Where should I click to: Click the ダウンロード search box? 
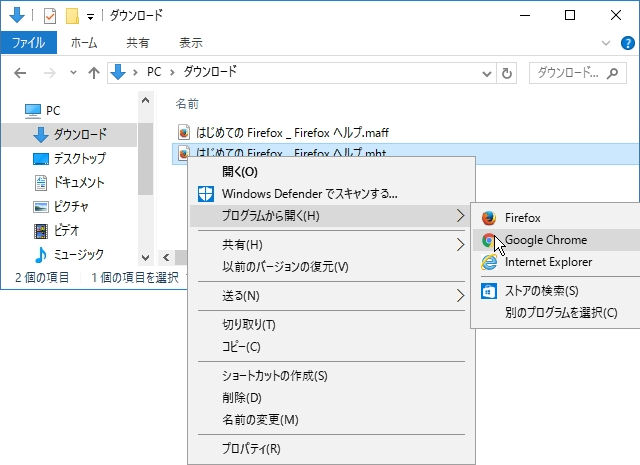tap(578, 73)
